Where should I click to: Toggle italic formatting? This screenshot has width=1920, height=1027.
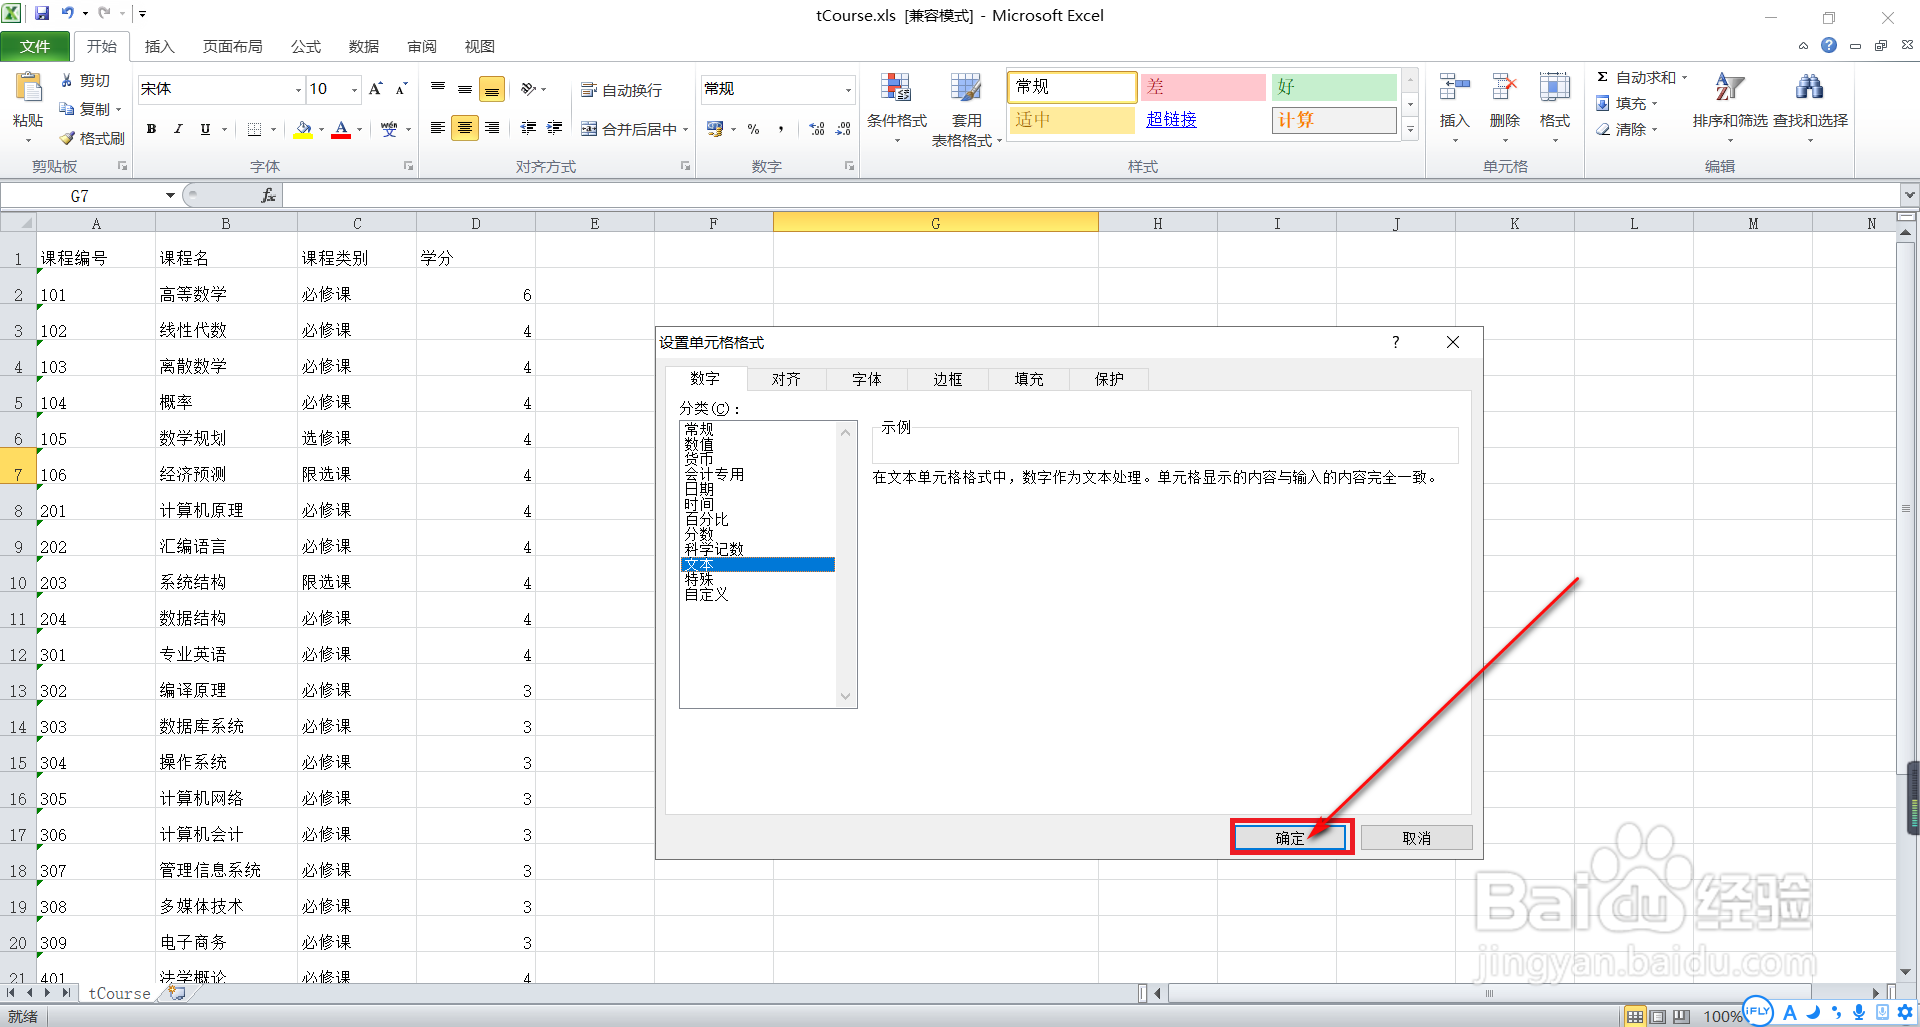tap(177, 129)
